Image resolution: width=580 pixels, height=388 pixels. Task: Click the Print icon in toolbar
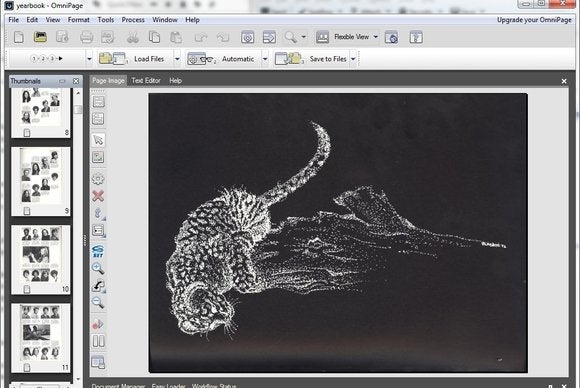point(87,37)
